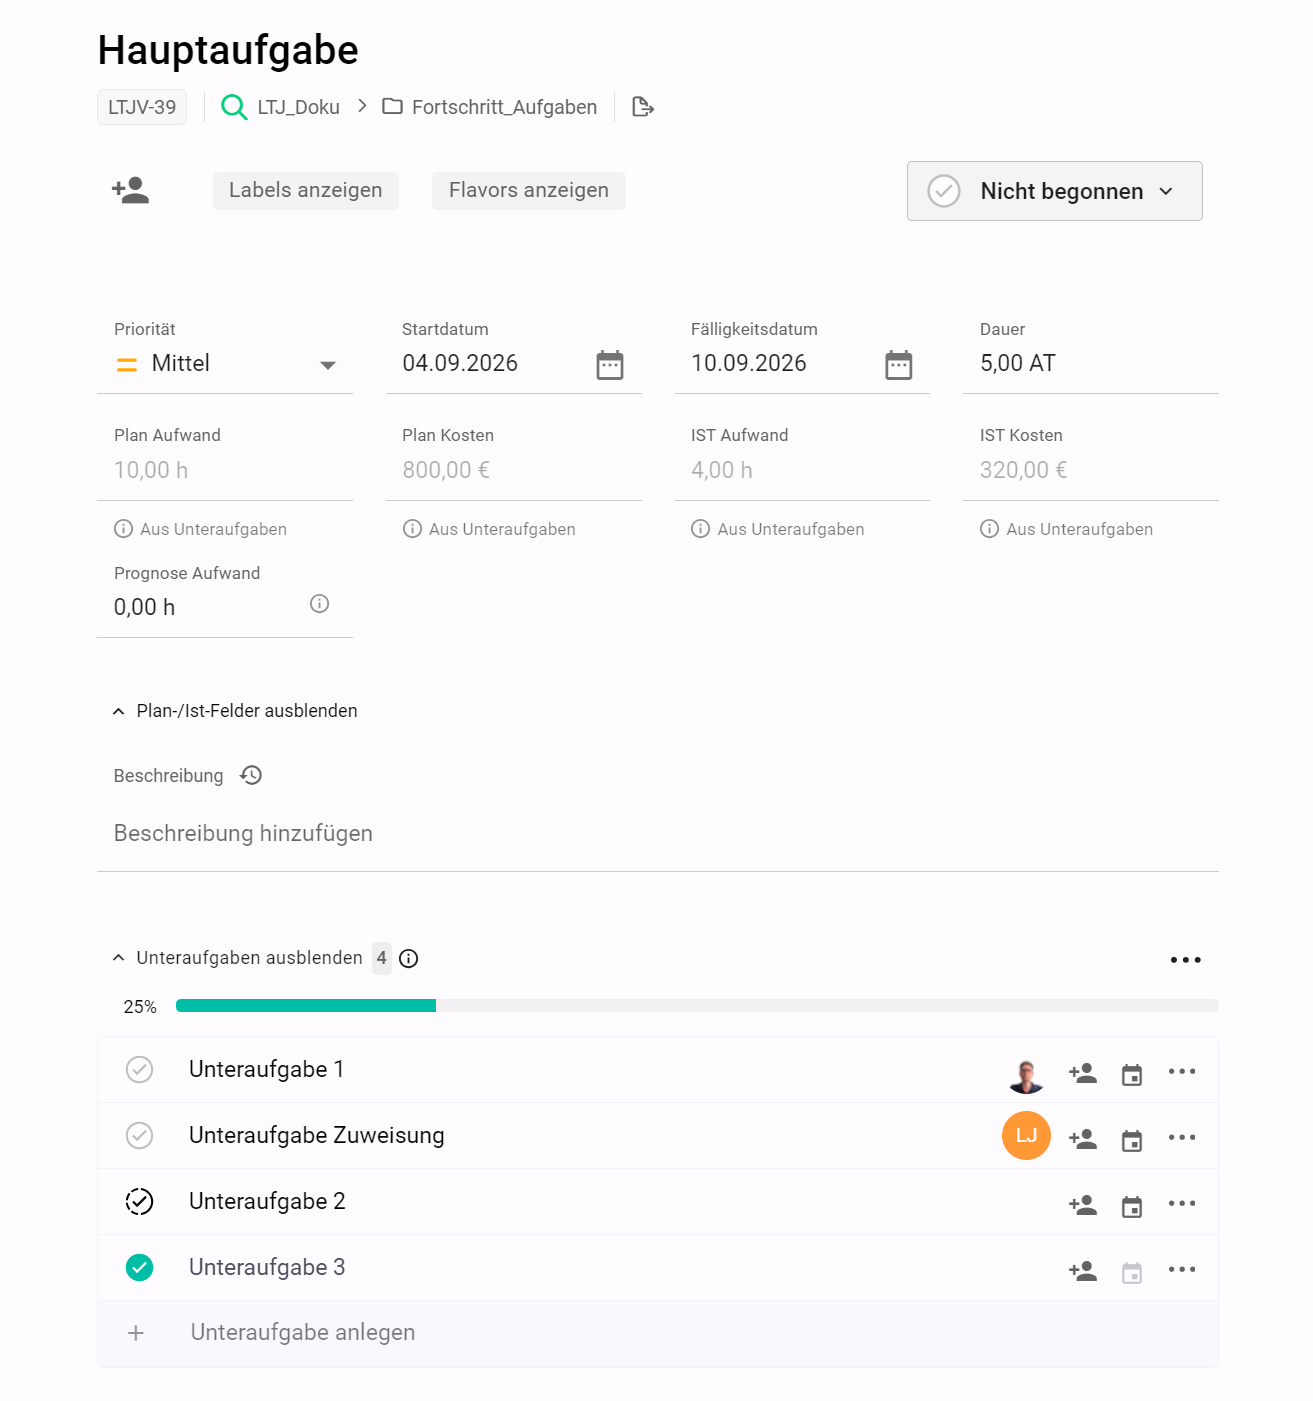Assign a person to Unteraufgabe Zuweisung
This screenshot has width=1313, height=1401.
coord(1083,1139)
